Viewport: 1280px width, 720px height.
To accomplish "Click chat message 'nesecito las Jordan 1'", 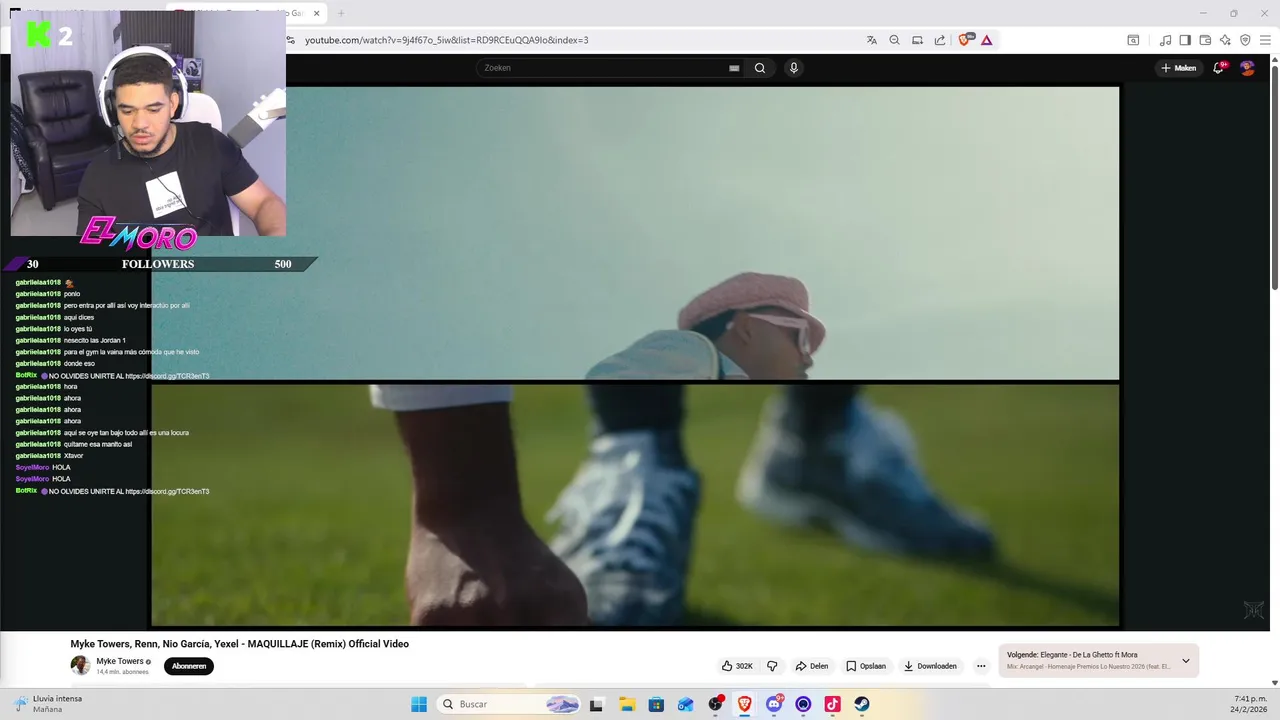I will (x=94, y=341).
